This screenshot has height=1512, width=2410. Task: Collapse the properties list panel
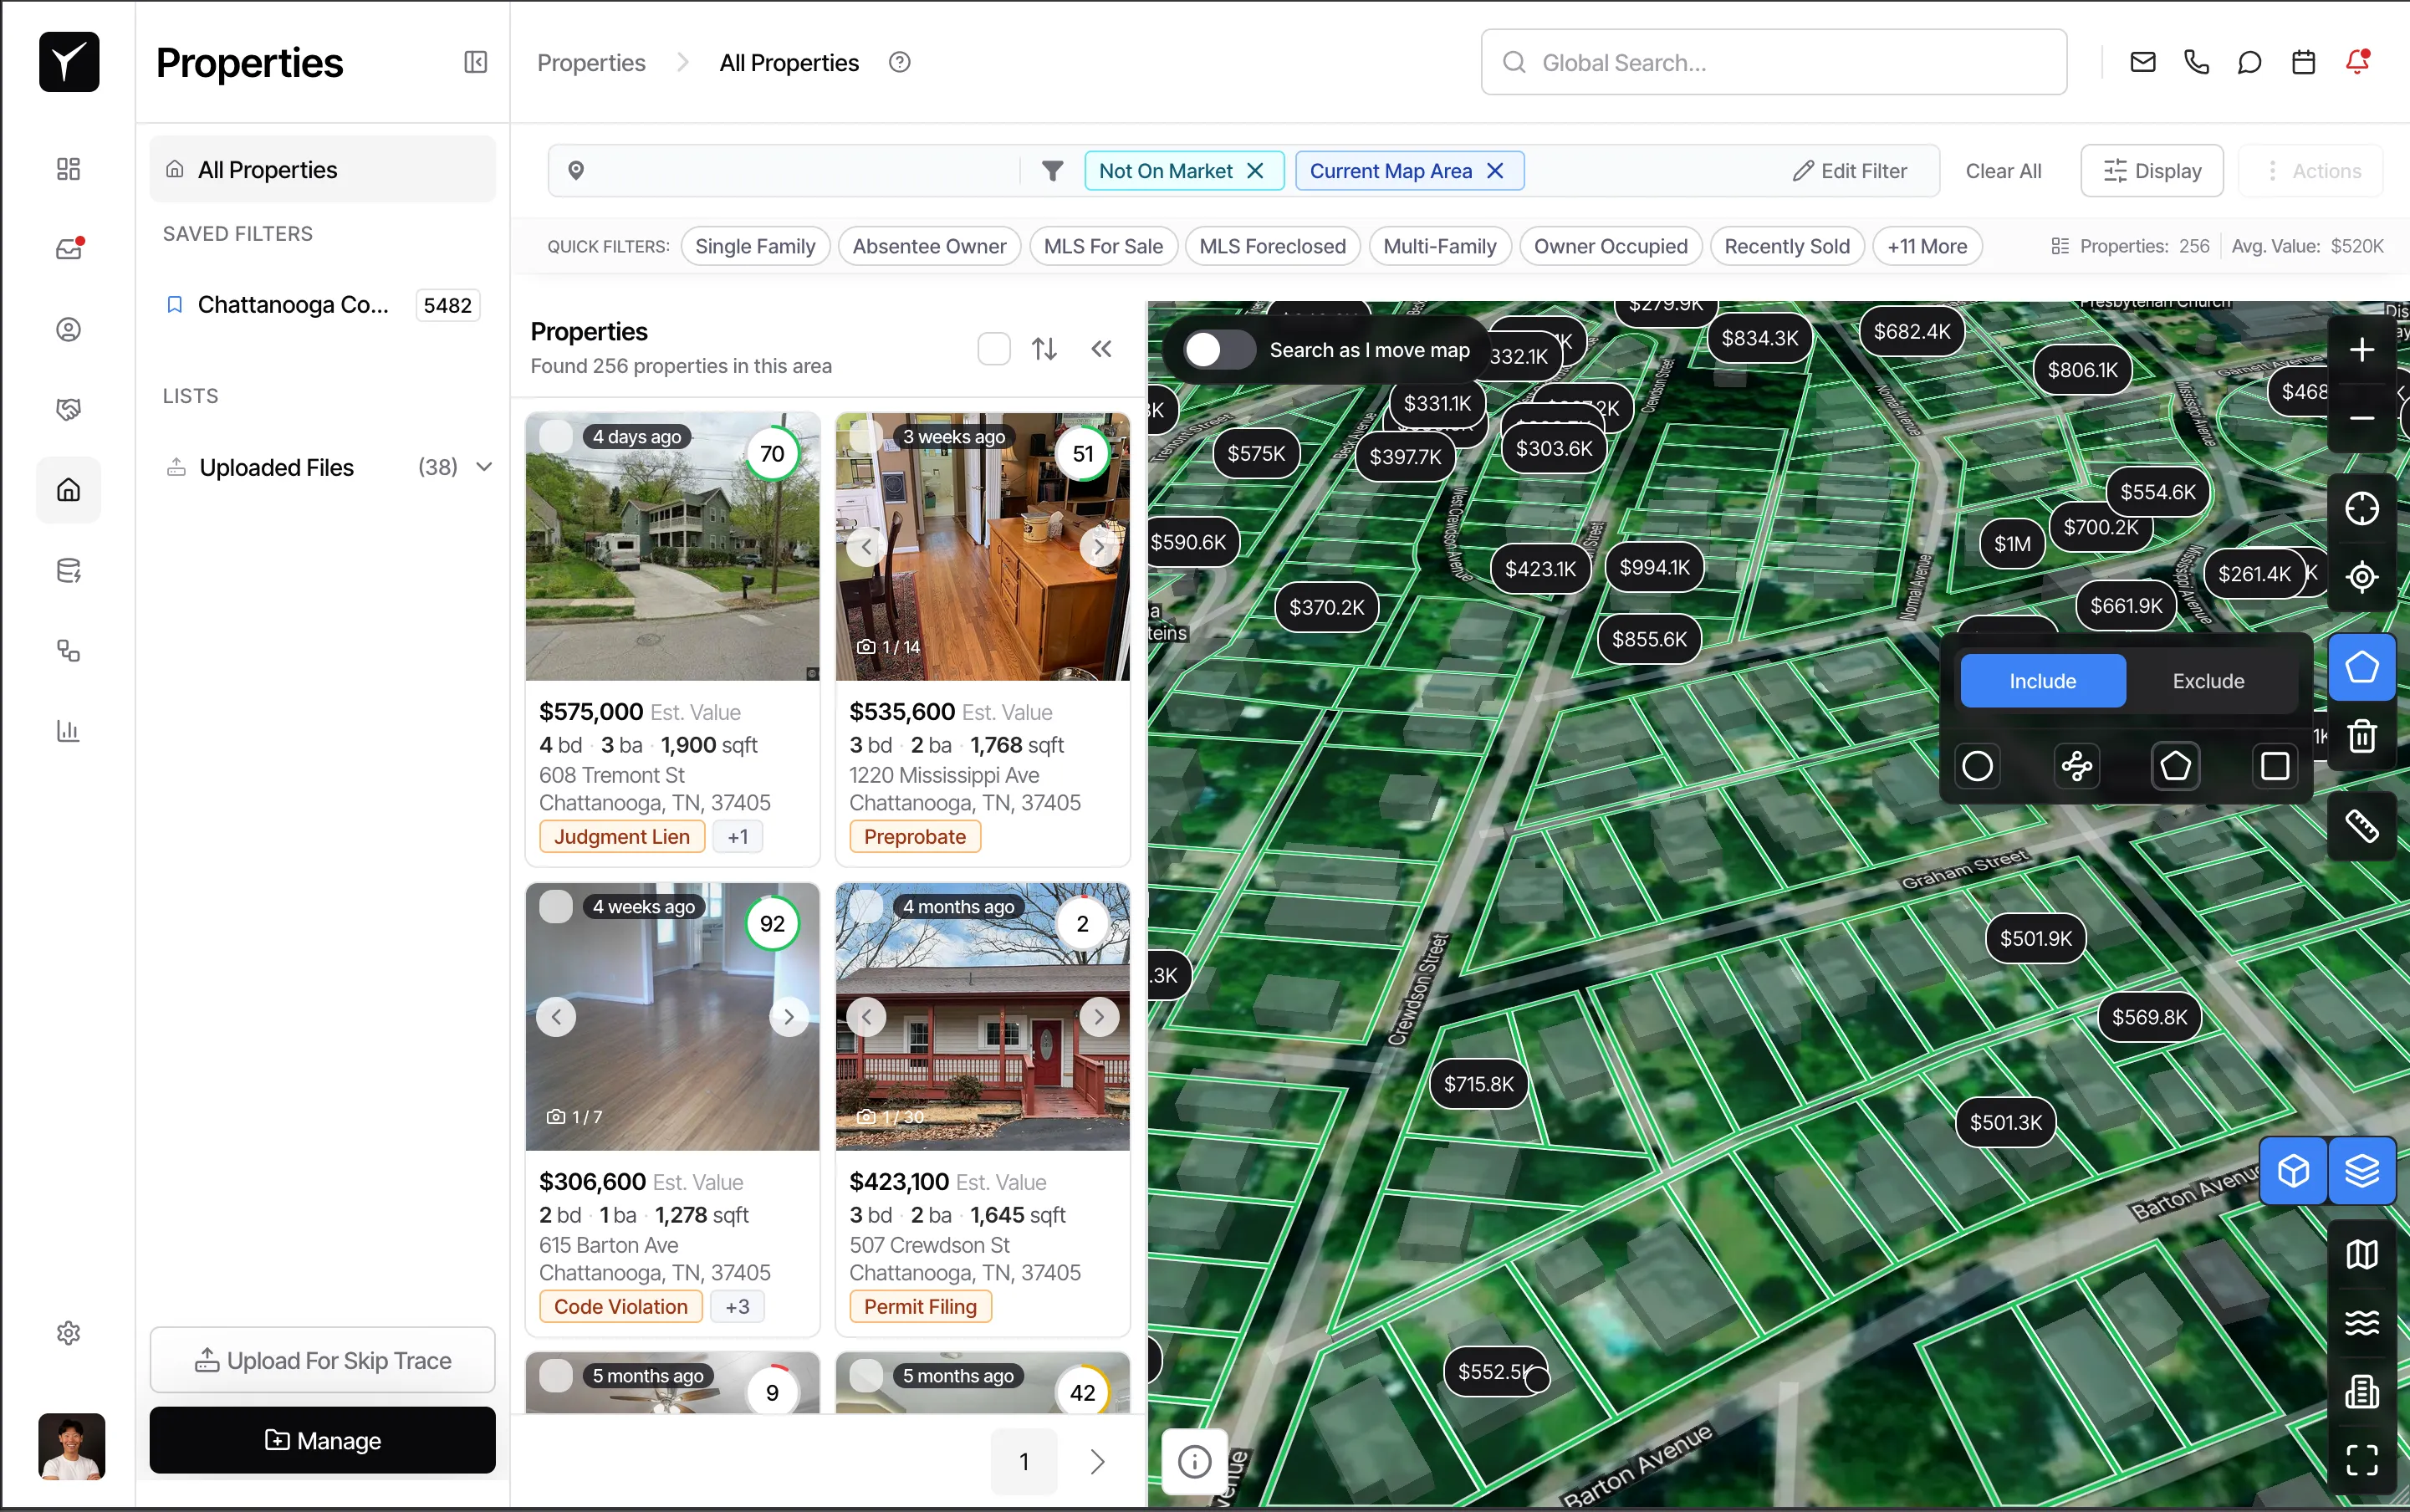coord(1101,349)
